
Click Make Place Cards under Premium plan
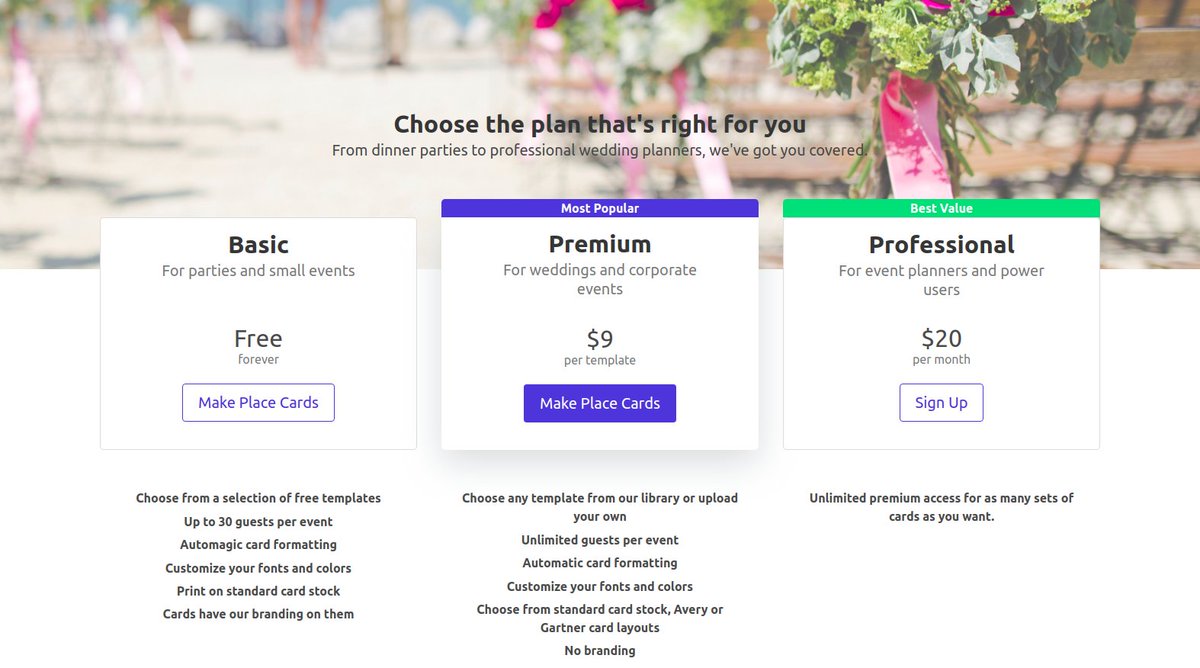pos(600,404)
